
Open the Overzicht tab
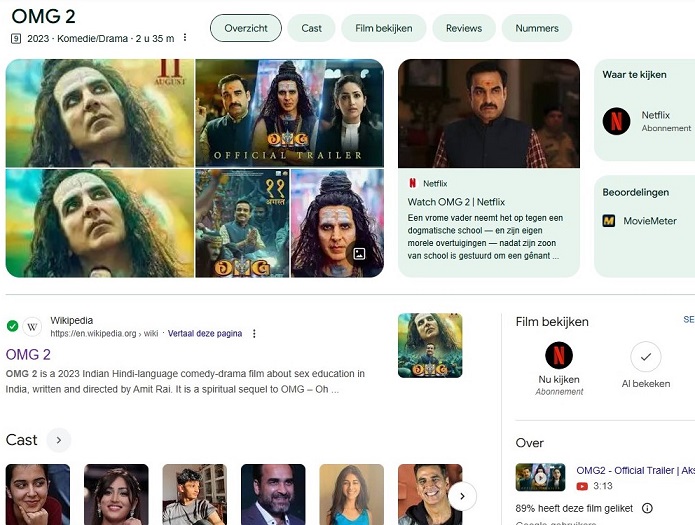coord(246,28)
